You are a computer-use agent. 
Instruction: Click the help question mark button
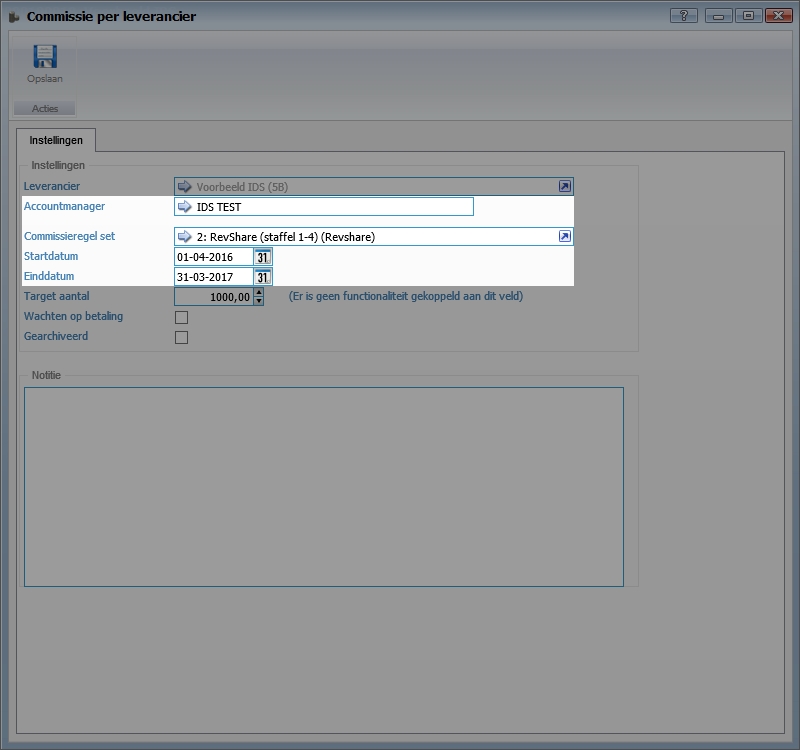[684, 15]
